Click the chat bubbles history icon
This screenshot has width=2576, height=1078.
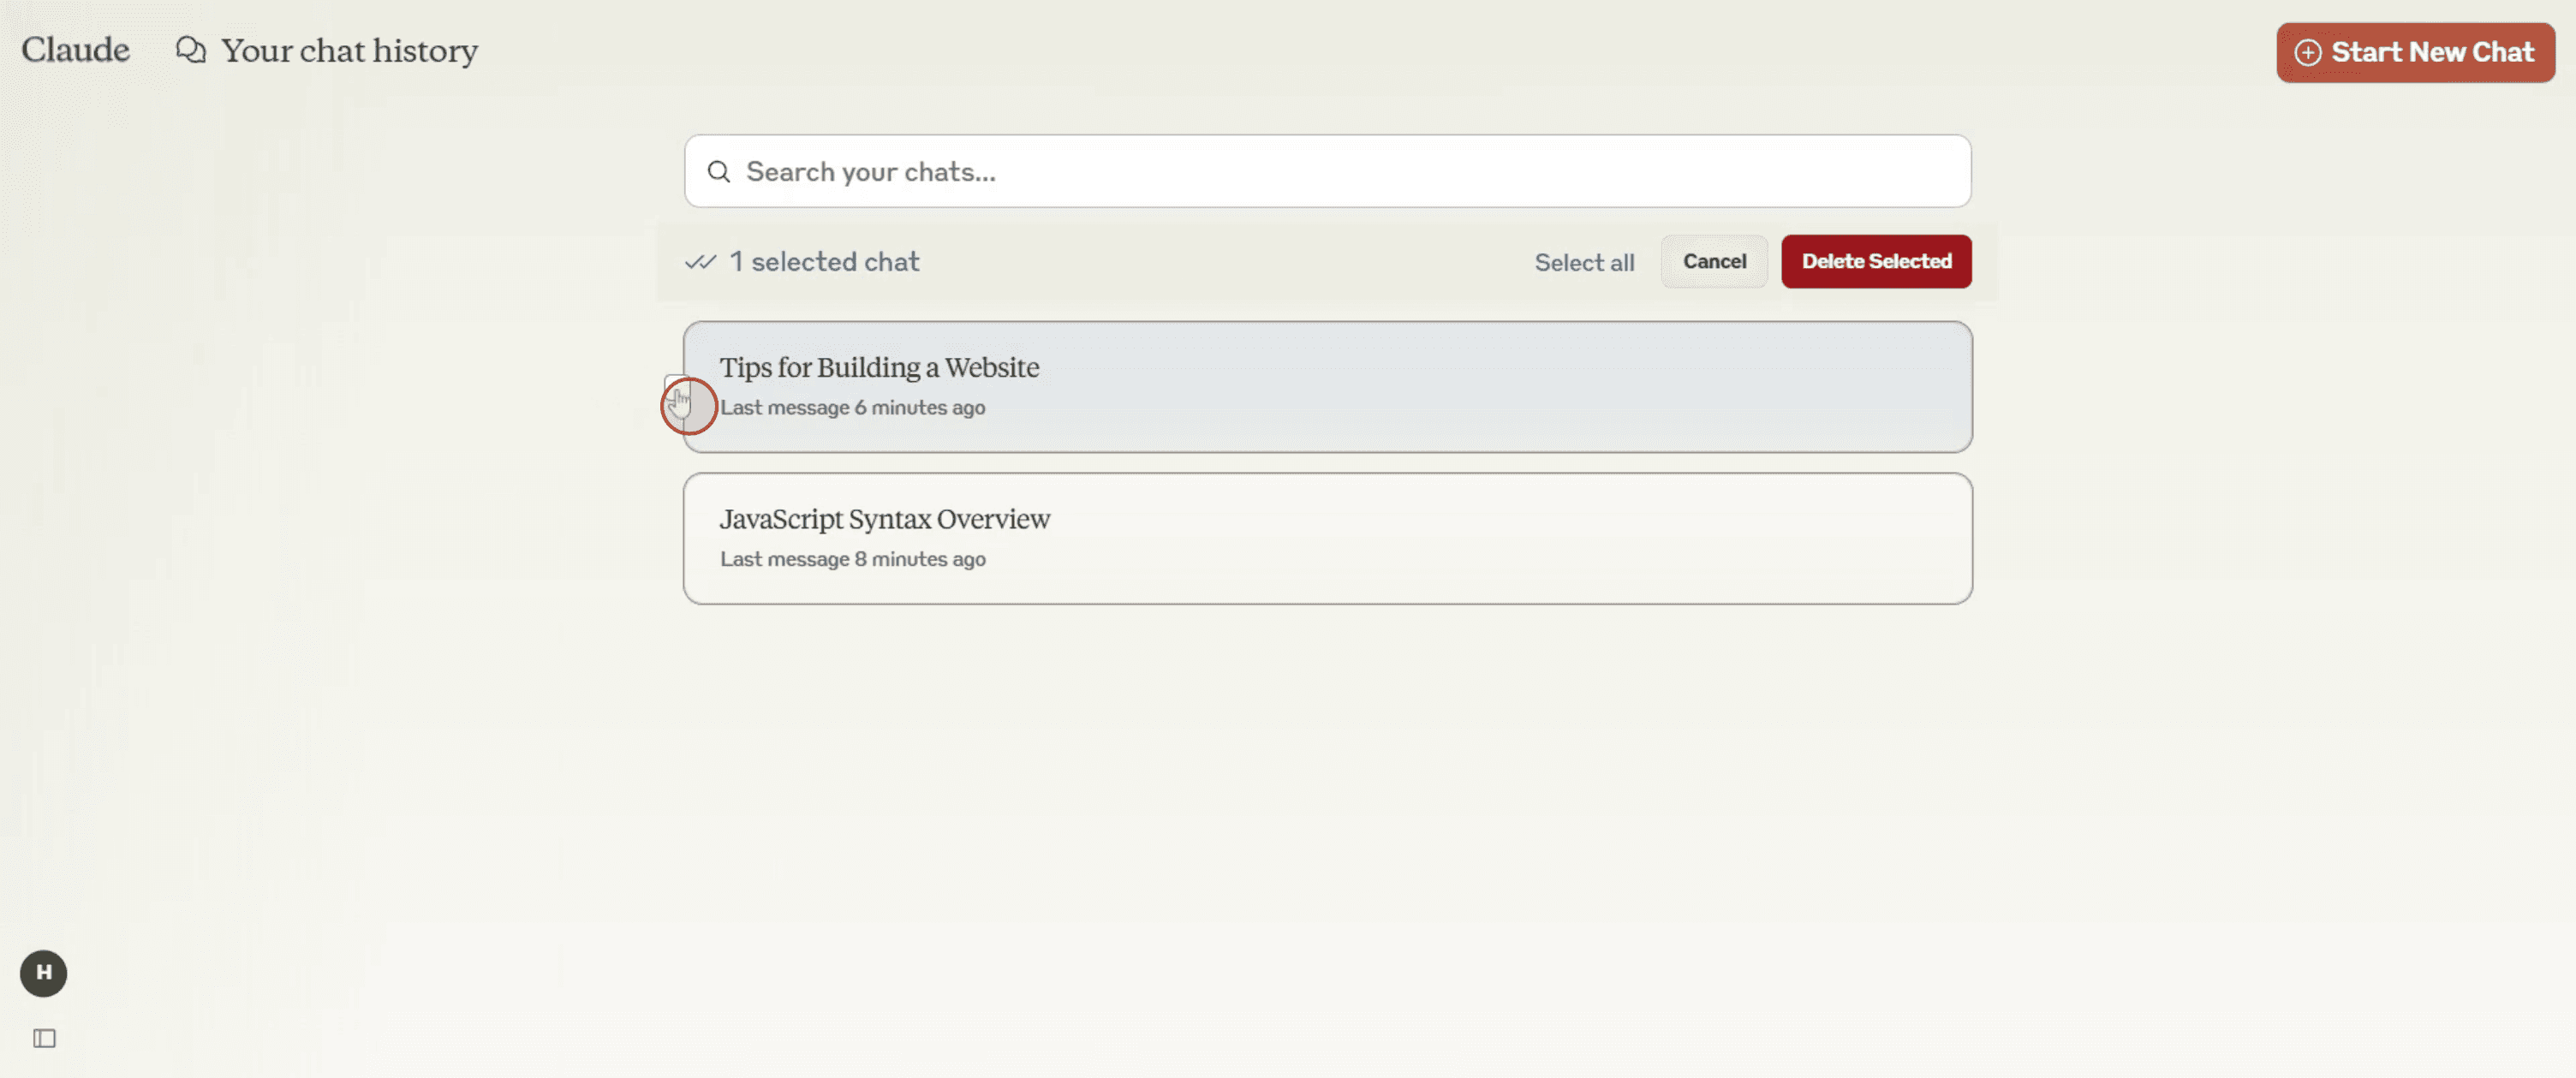(190, 50)
